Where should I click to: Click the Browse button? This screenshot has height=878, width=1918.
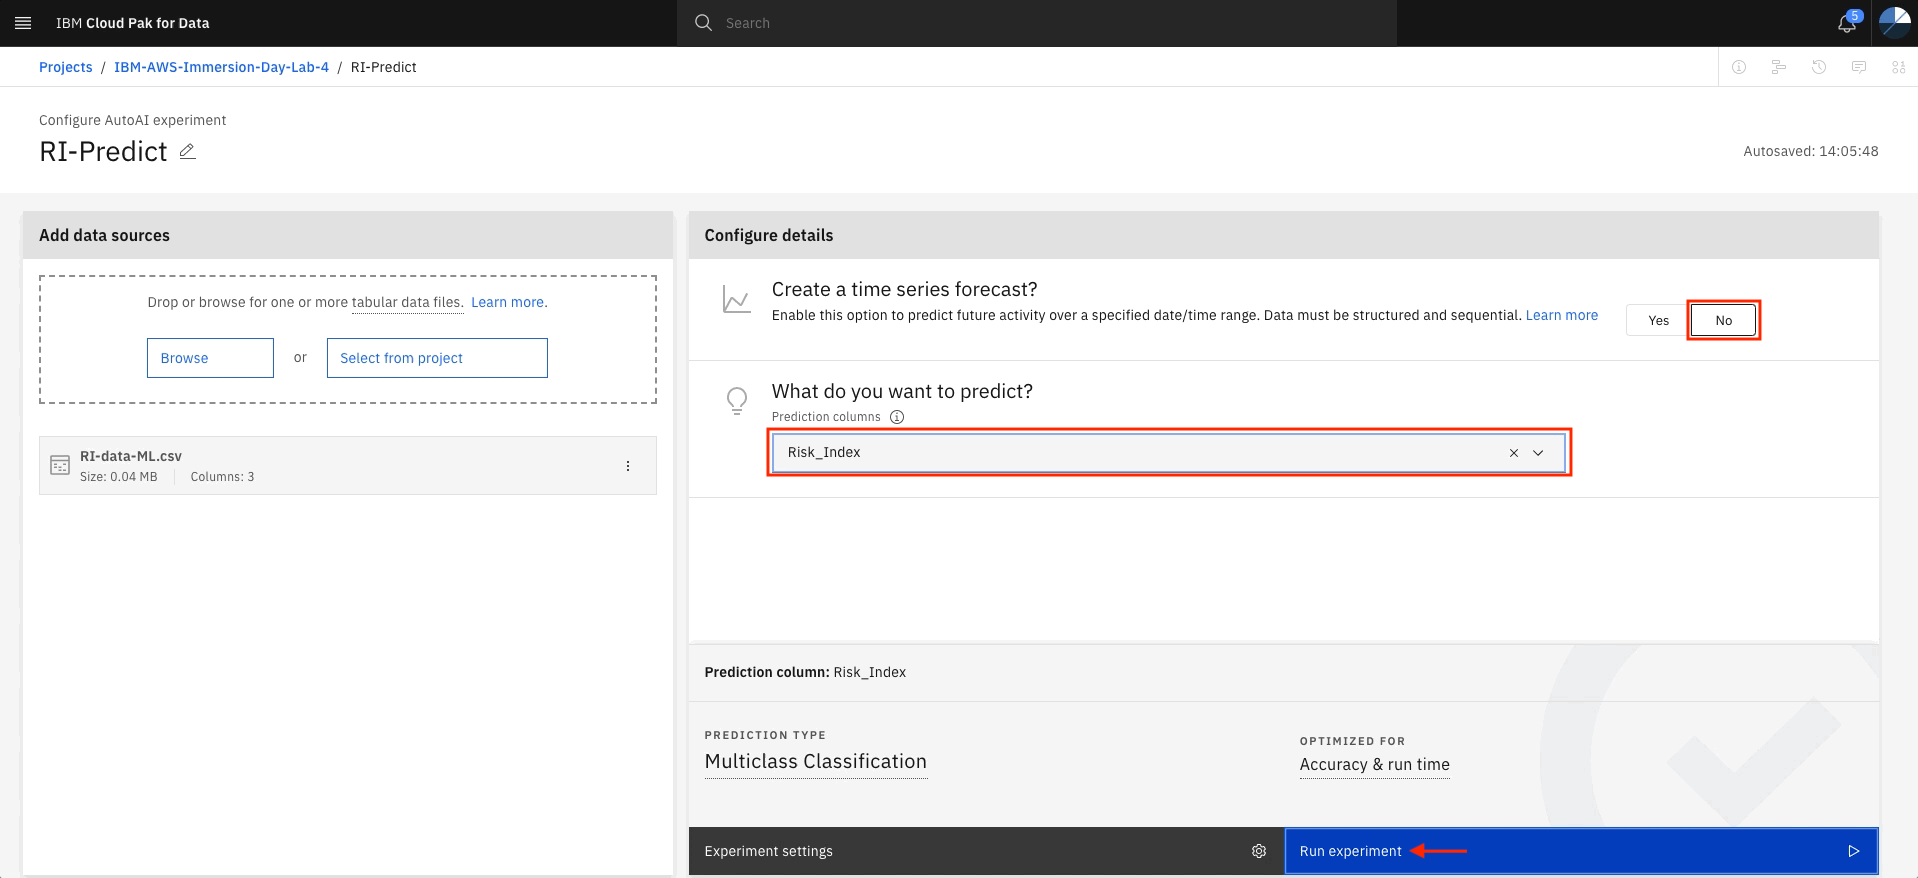[x=210, y=358]
